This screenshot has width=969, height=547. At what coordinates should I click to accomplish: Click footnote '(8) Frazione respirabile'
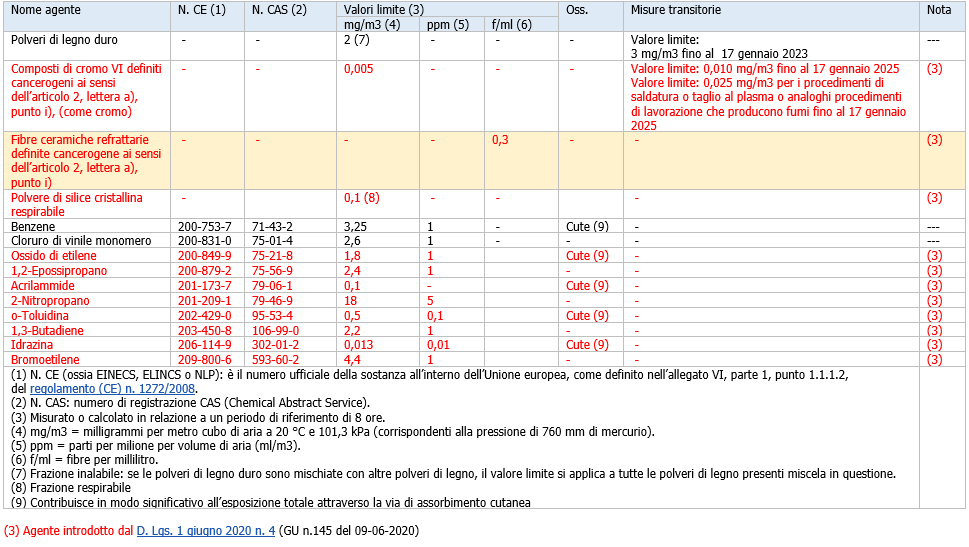[70, 488]
